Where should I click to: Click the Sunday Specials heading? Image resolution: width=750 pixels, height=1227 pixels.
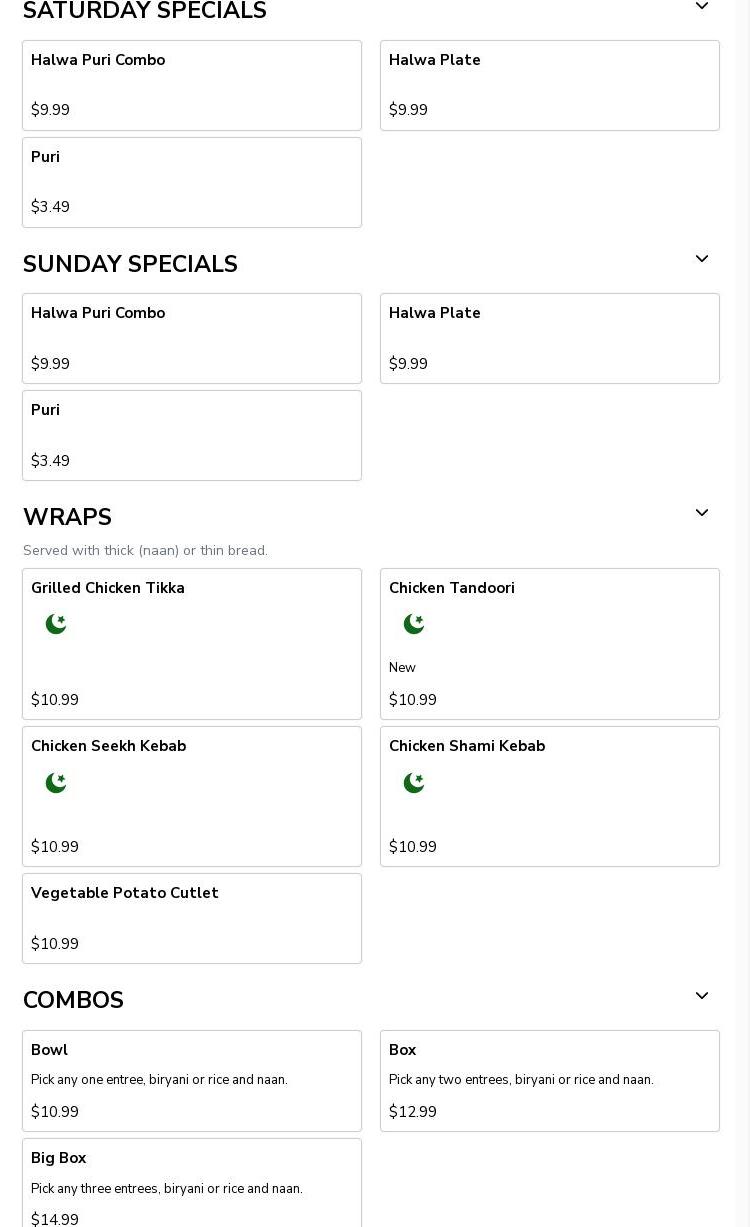click(x=130, y=264)
